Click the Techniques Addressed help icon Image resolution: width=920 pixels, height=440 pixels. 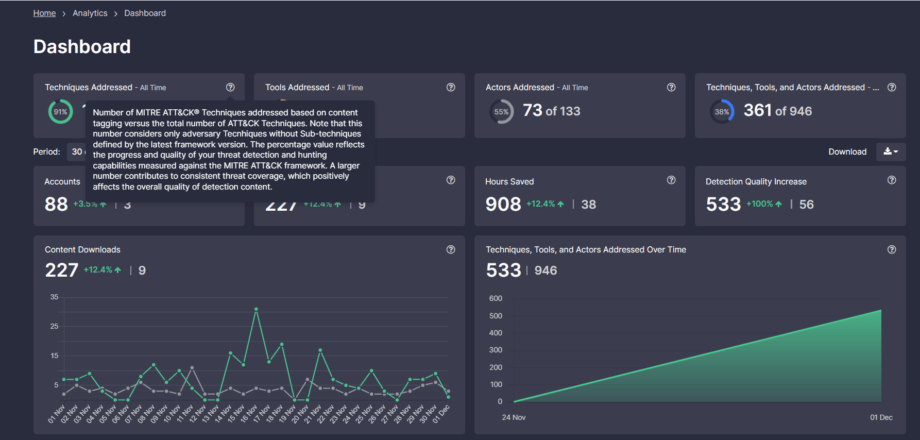(230, 87)
